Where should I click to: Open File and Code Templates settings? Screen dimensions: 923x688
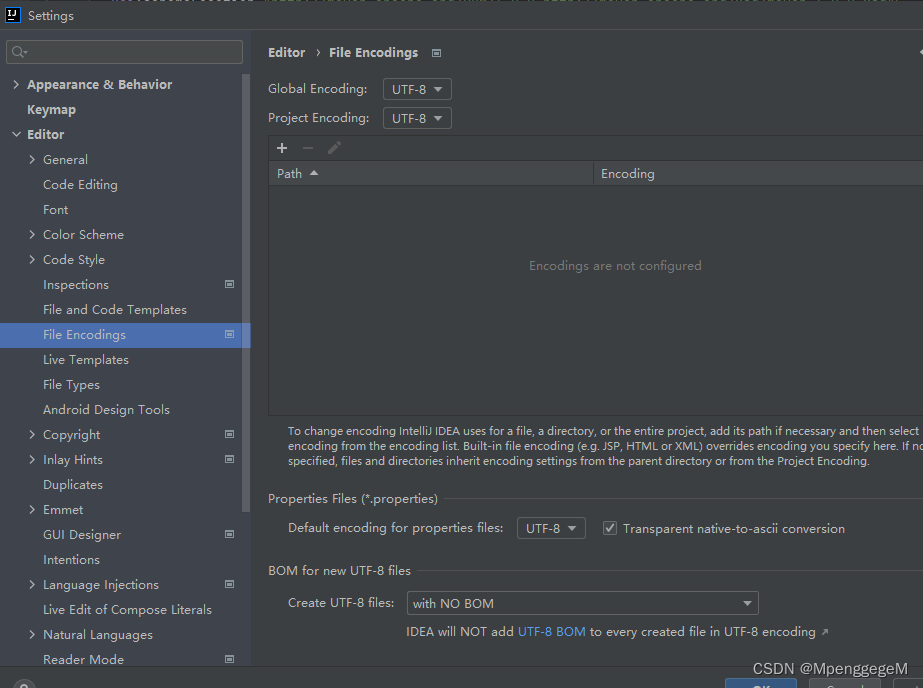click(x=115, y=310)
